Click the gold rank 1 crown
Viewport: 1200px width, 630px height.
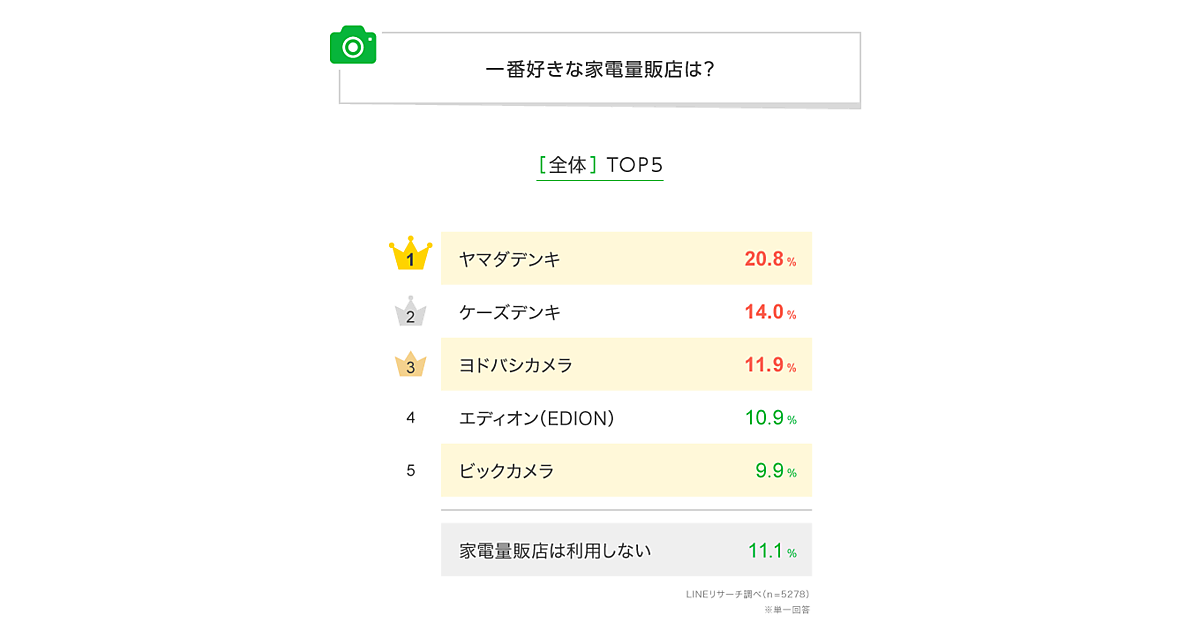[410, 256]
